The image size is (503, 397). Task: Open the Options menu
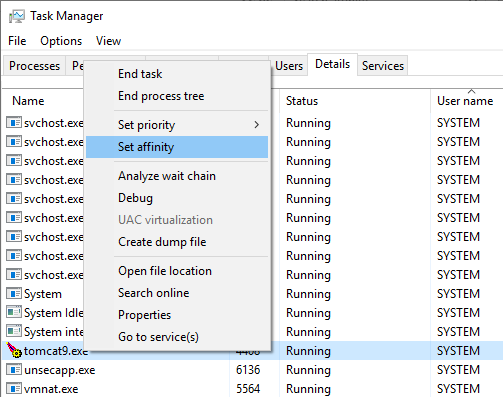61,41
